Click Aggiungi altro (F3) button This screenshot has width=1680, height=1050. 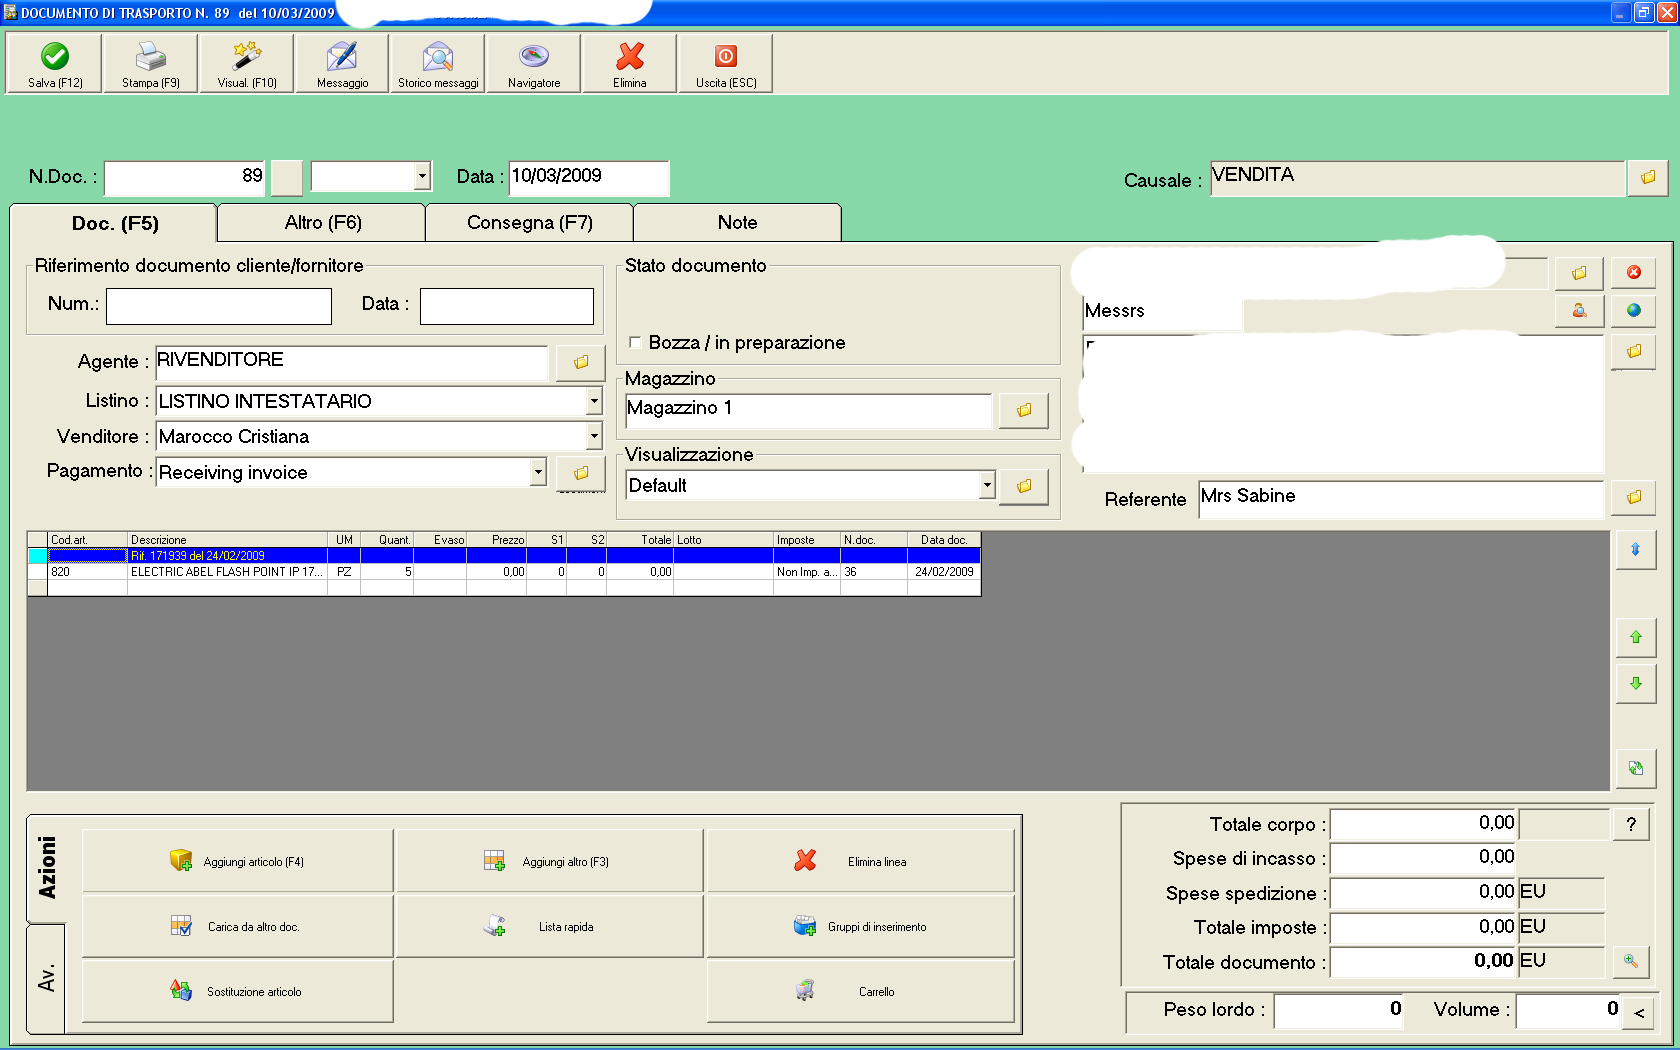tap(550, 861)
